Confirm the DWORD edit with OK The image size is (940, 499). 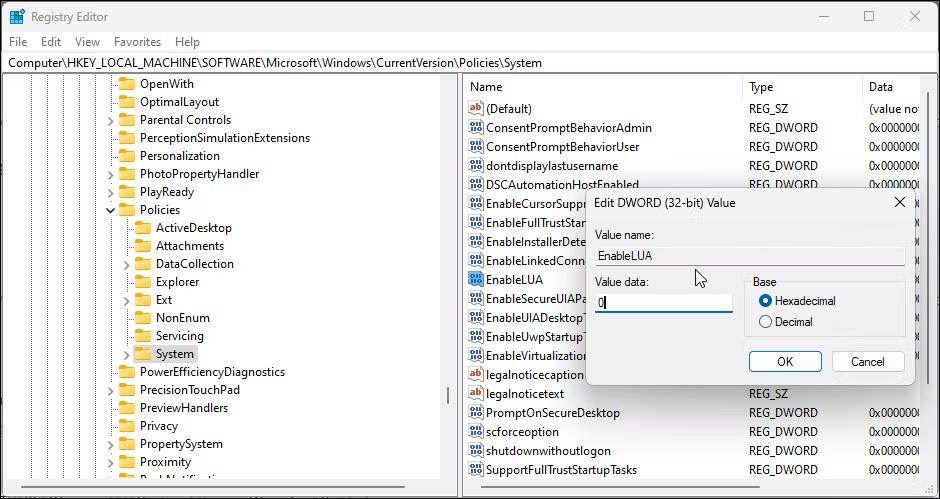(x=785, y=362)
